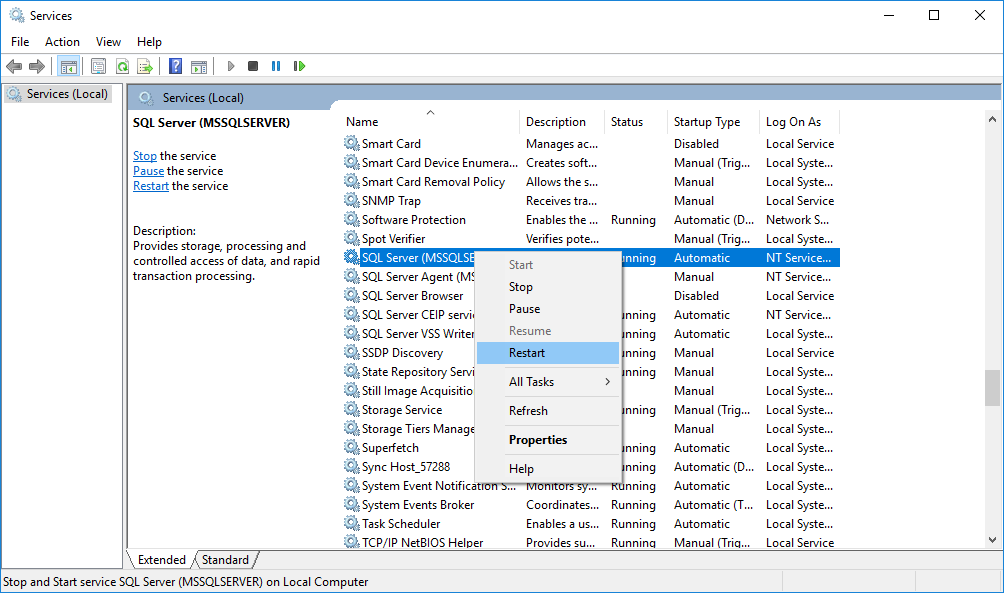Switch to the Standard tab

tap(225, 560)
